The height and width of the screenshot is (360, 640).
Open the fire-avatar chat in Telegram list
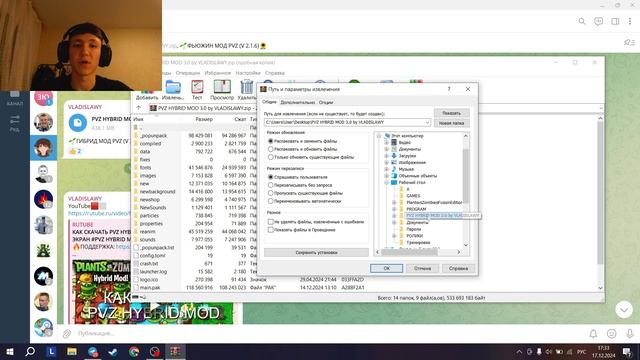click(x=43, y=199)
